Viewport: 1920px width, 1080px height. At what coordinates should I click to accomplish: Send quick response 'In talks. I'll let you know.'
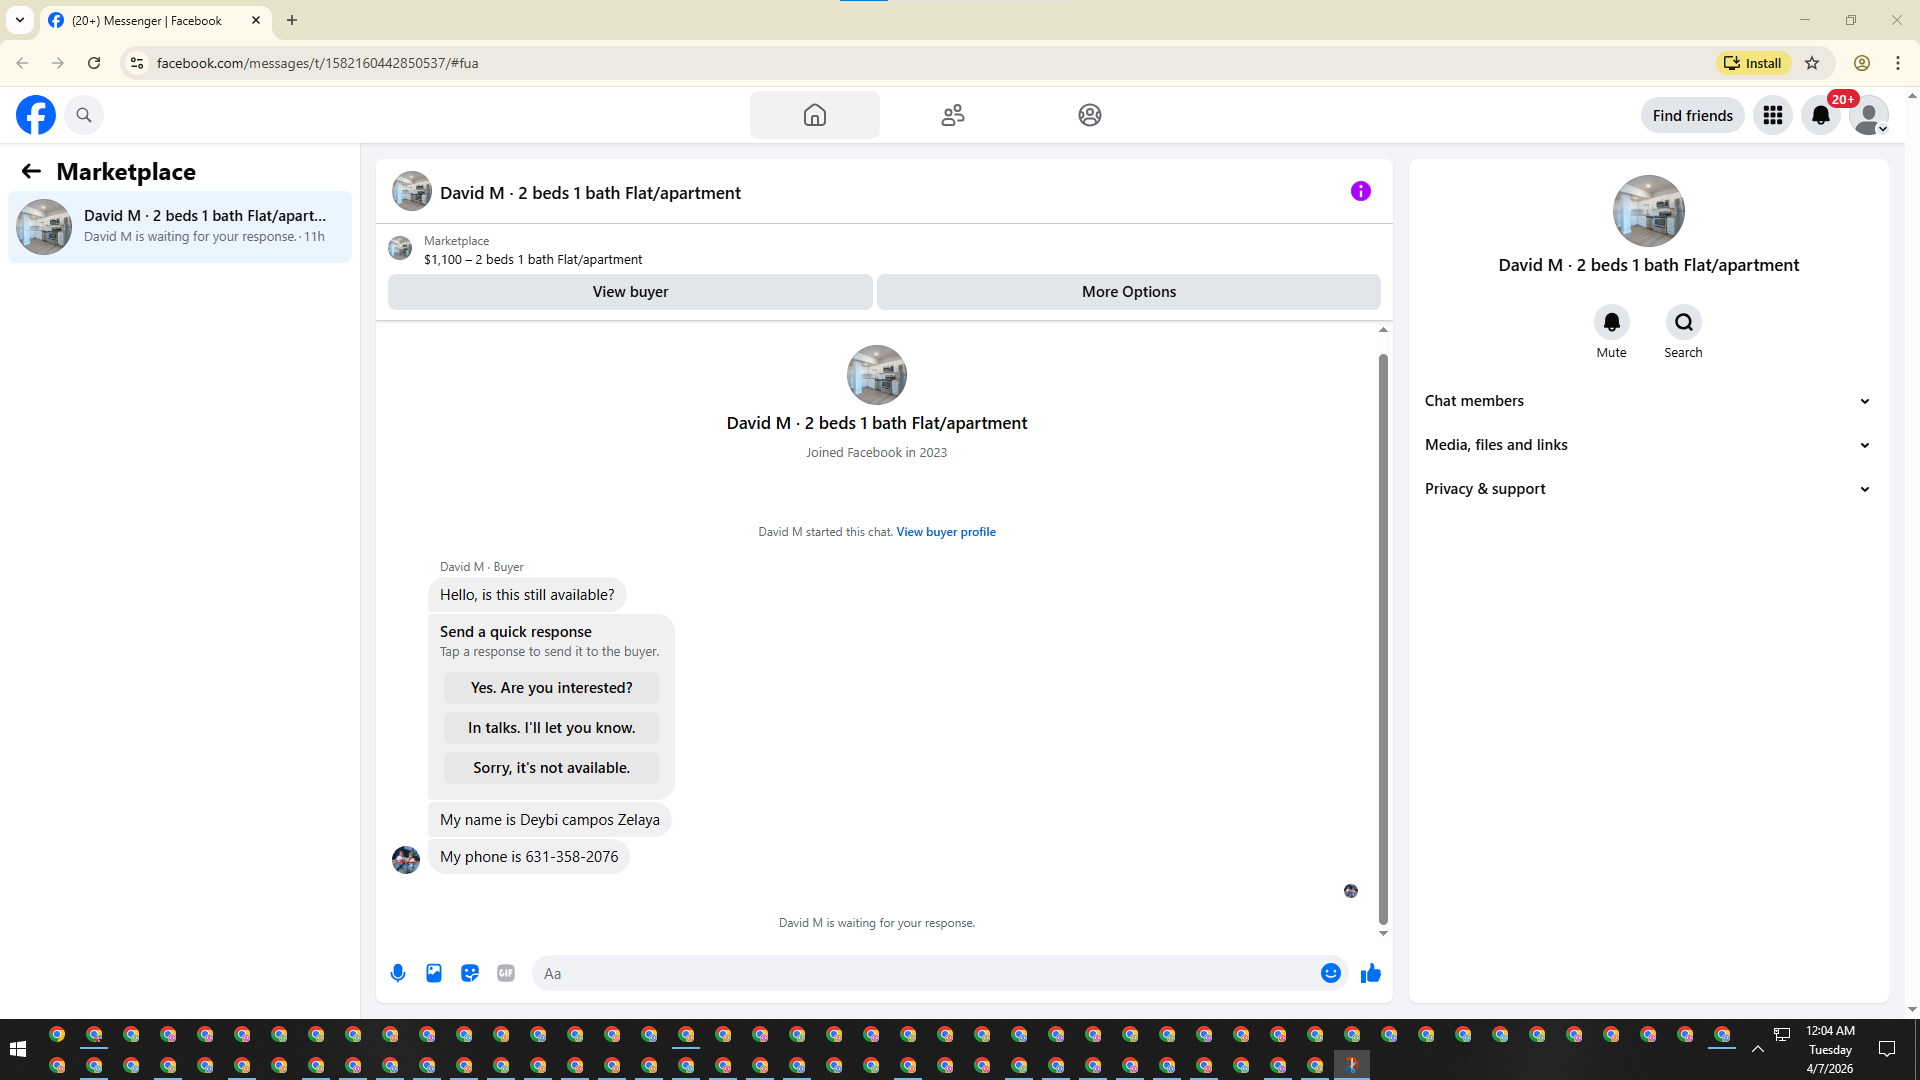coord(551,728)
